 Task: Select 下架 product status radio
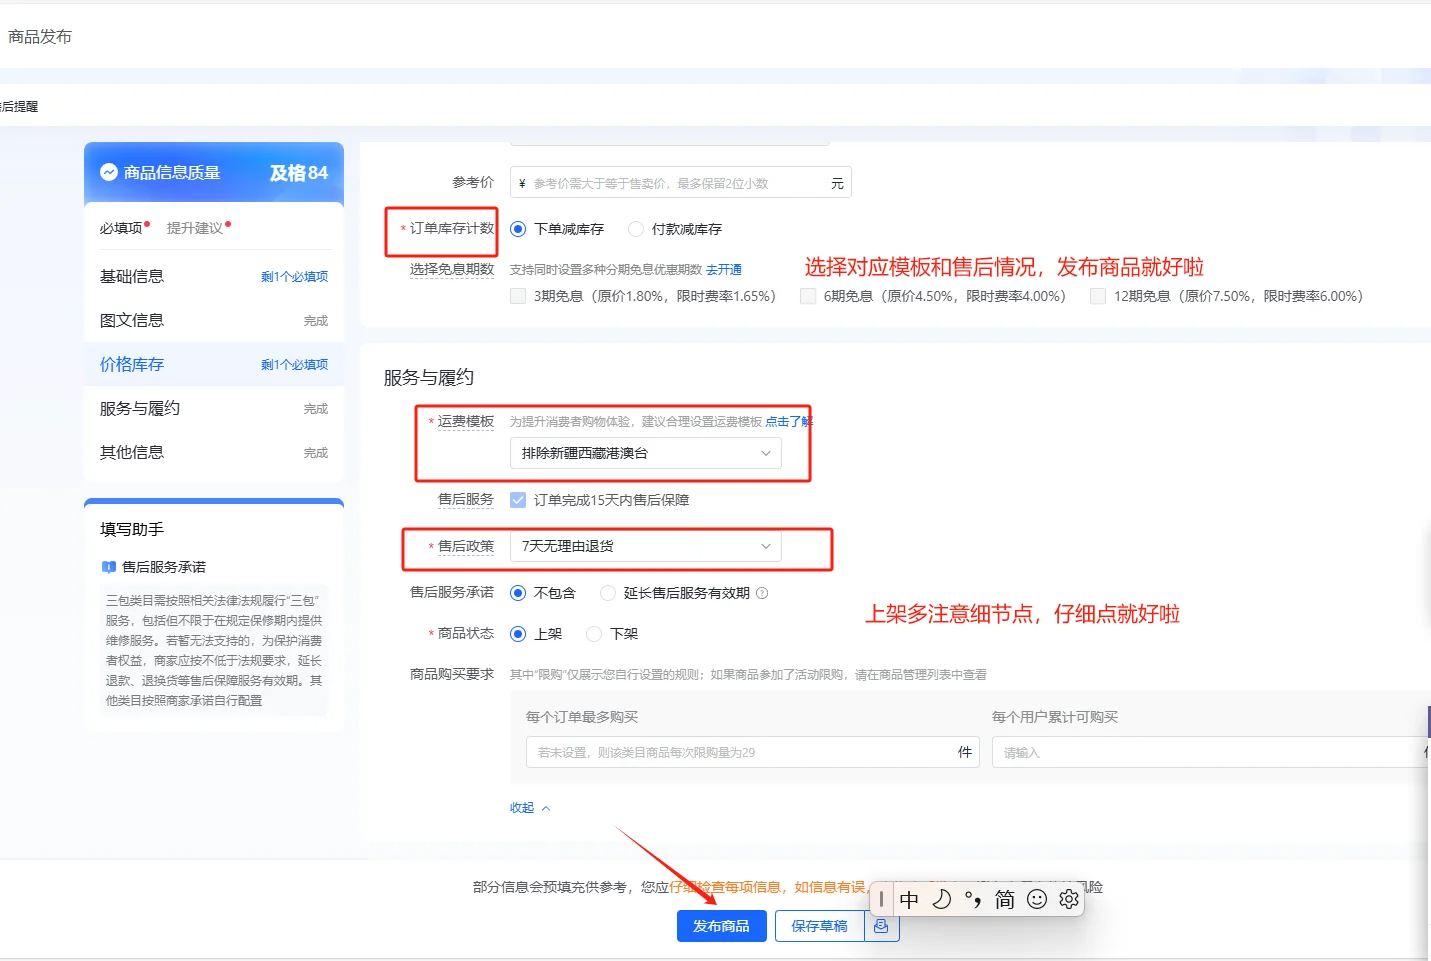point(594,634)
